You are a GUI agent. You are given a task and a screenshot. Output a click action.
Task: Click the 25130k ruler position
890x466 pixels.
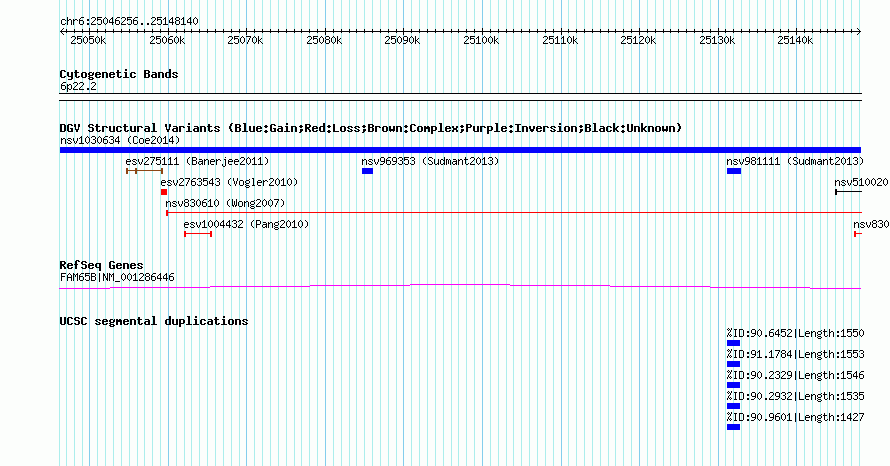[717, 40]
